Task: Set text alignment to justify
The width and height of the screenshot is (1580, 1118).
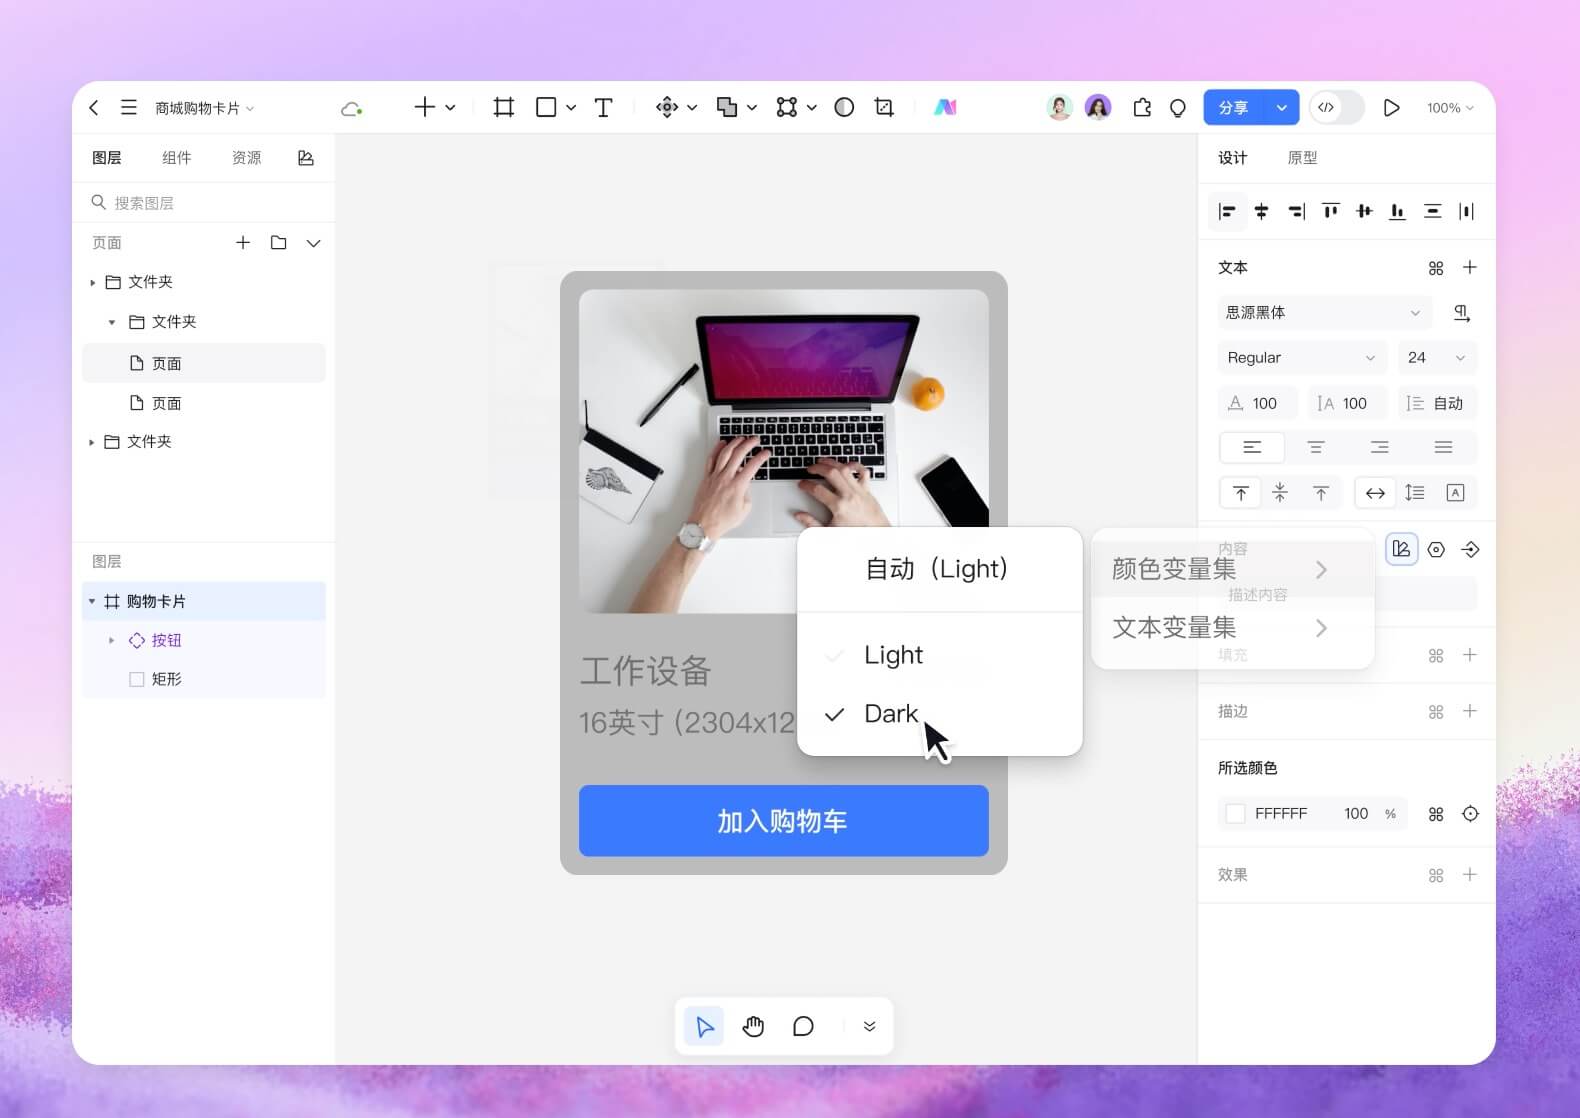Action: tap(1443, 447)
